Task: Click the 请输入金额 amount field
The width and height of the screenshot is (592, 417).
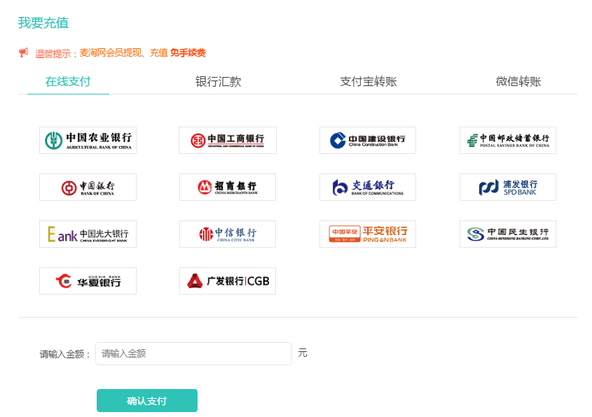Action: pyautogui.click(x=194, y=354)
